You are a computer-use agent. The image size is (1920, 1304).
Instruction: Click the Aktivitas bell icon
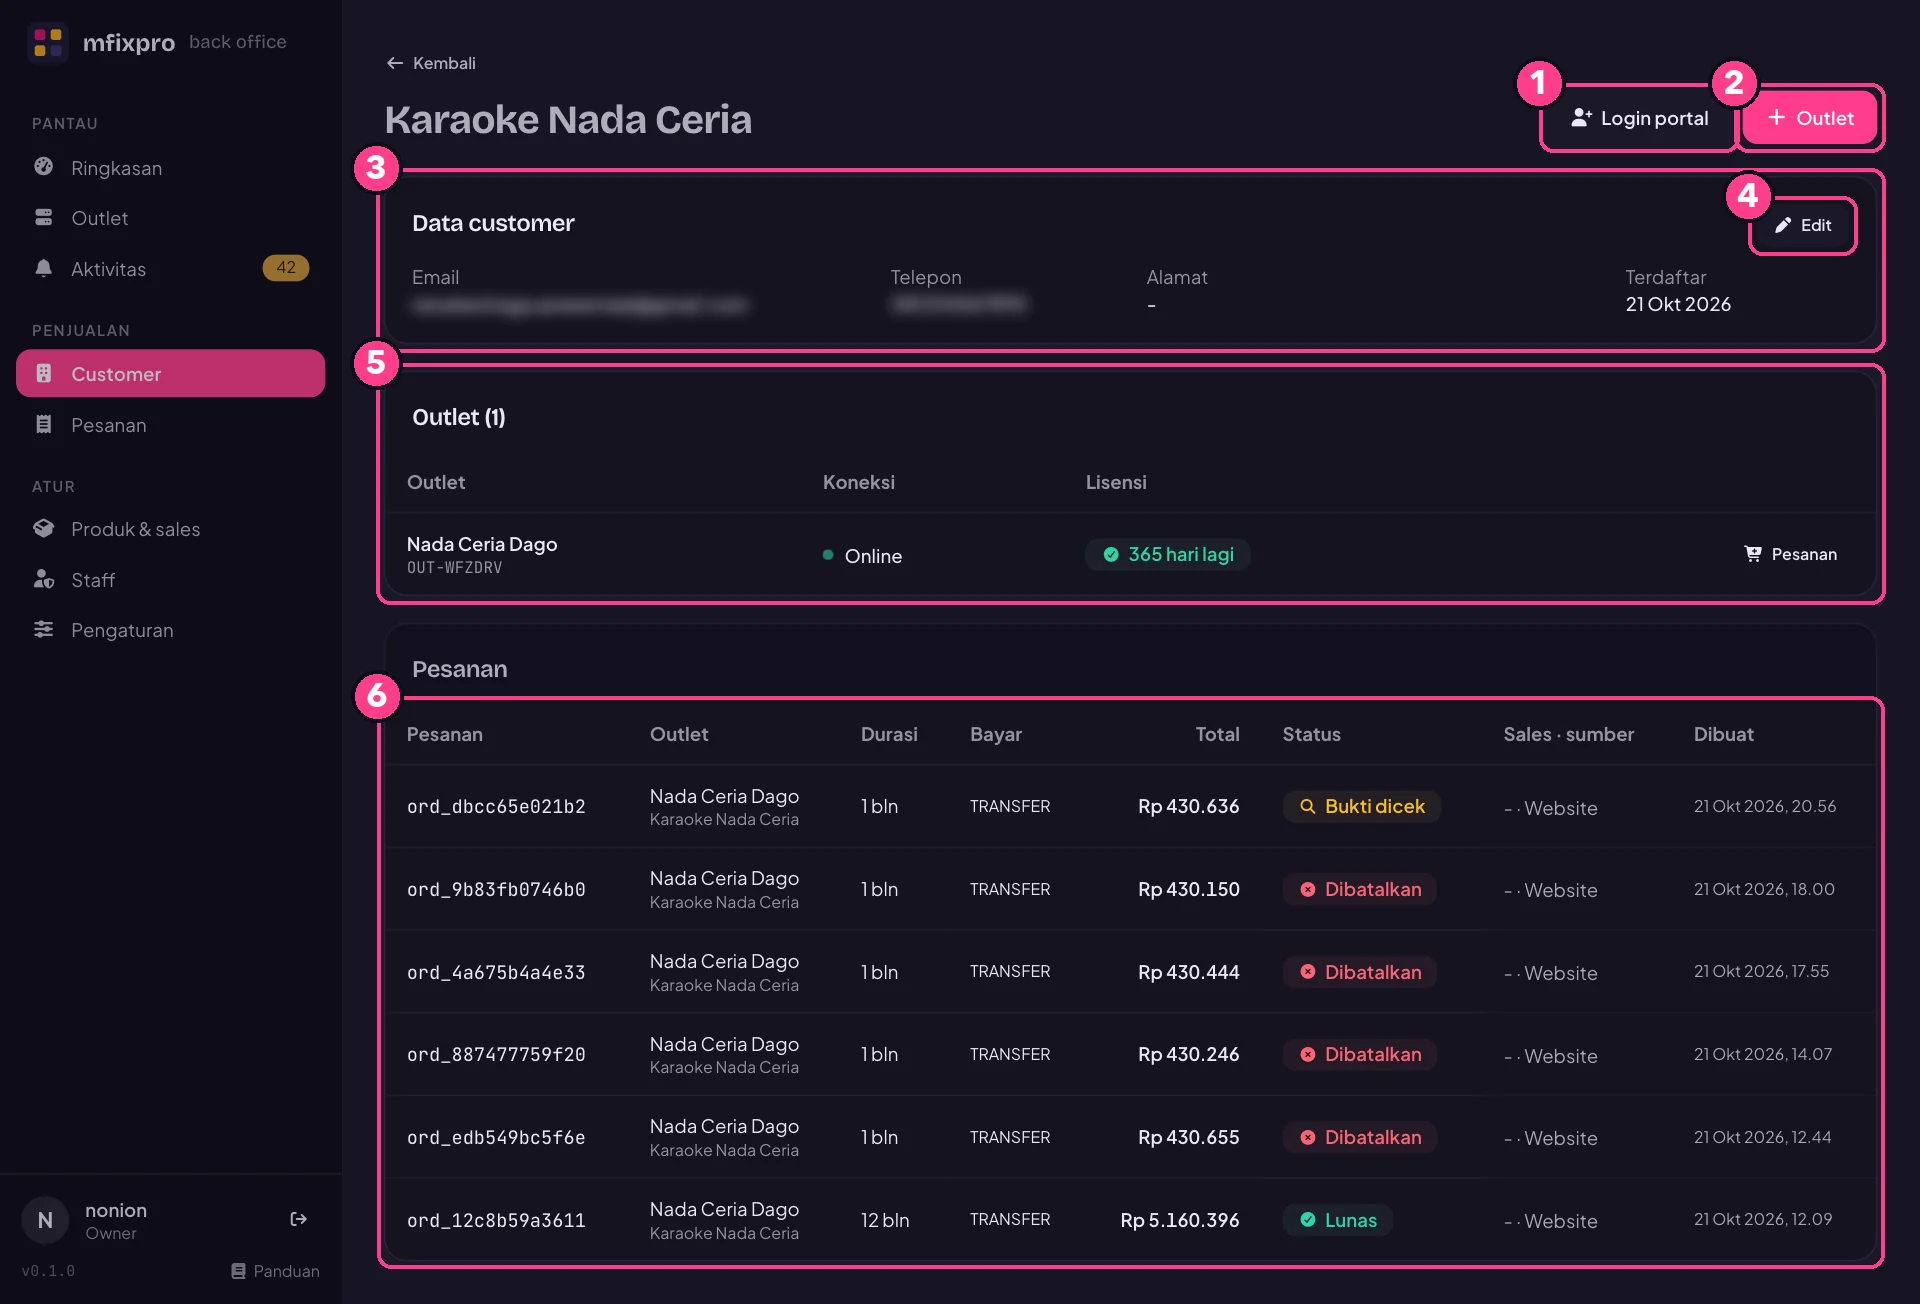[x=43, y=268]
